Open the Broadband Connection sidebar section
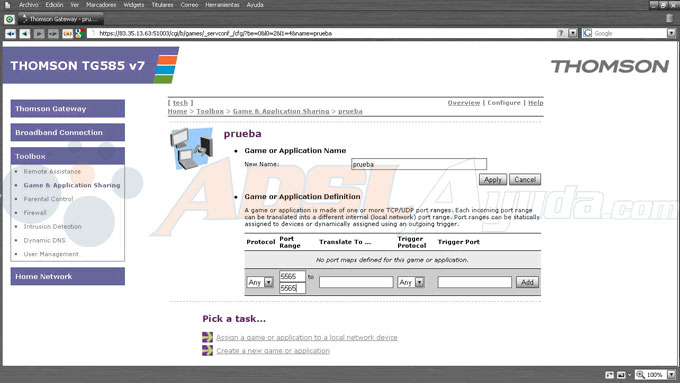Image resolution: width=680 pixels, height=383 pixels. (68, 132)
